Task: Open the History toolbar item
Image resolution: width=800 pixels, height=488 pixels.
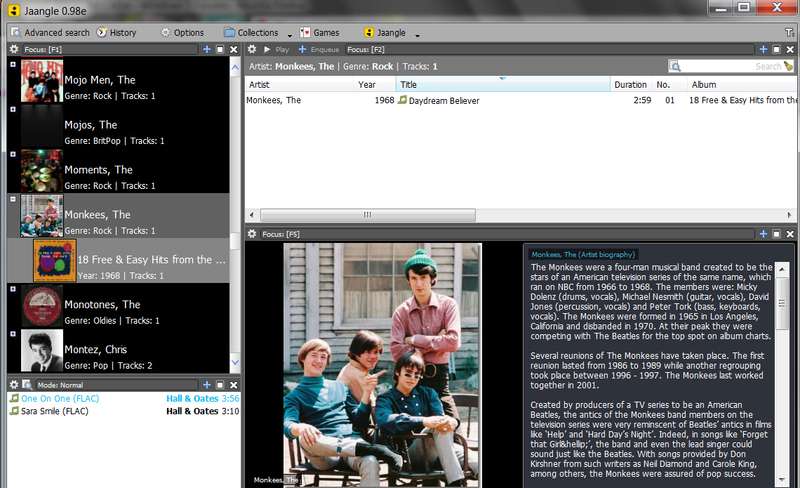Action: [x=117, y=33]
